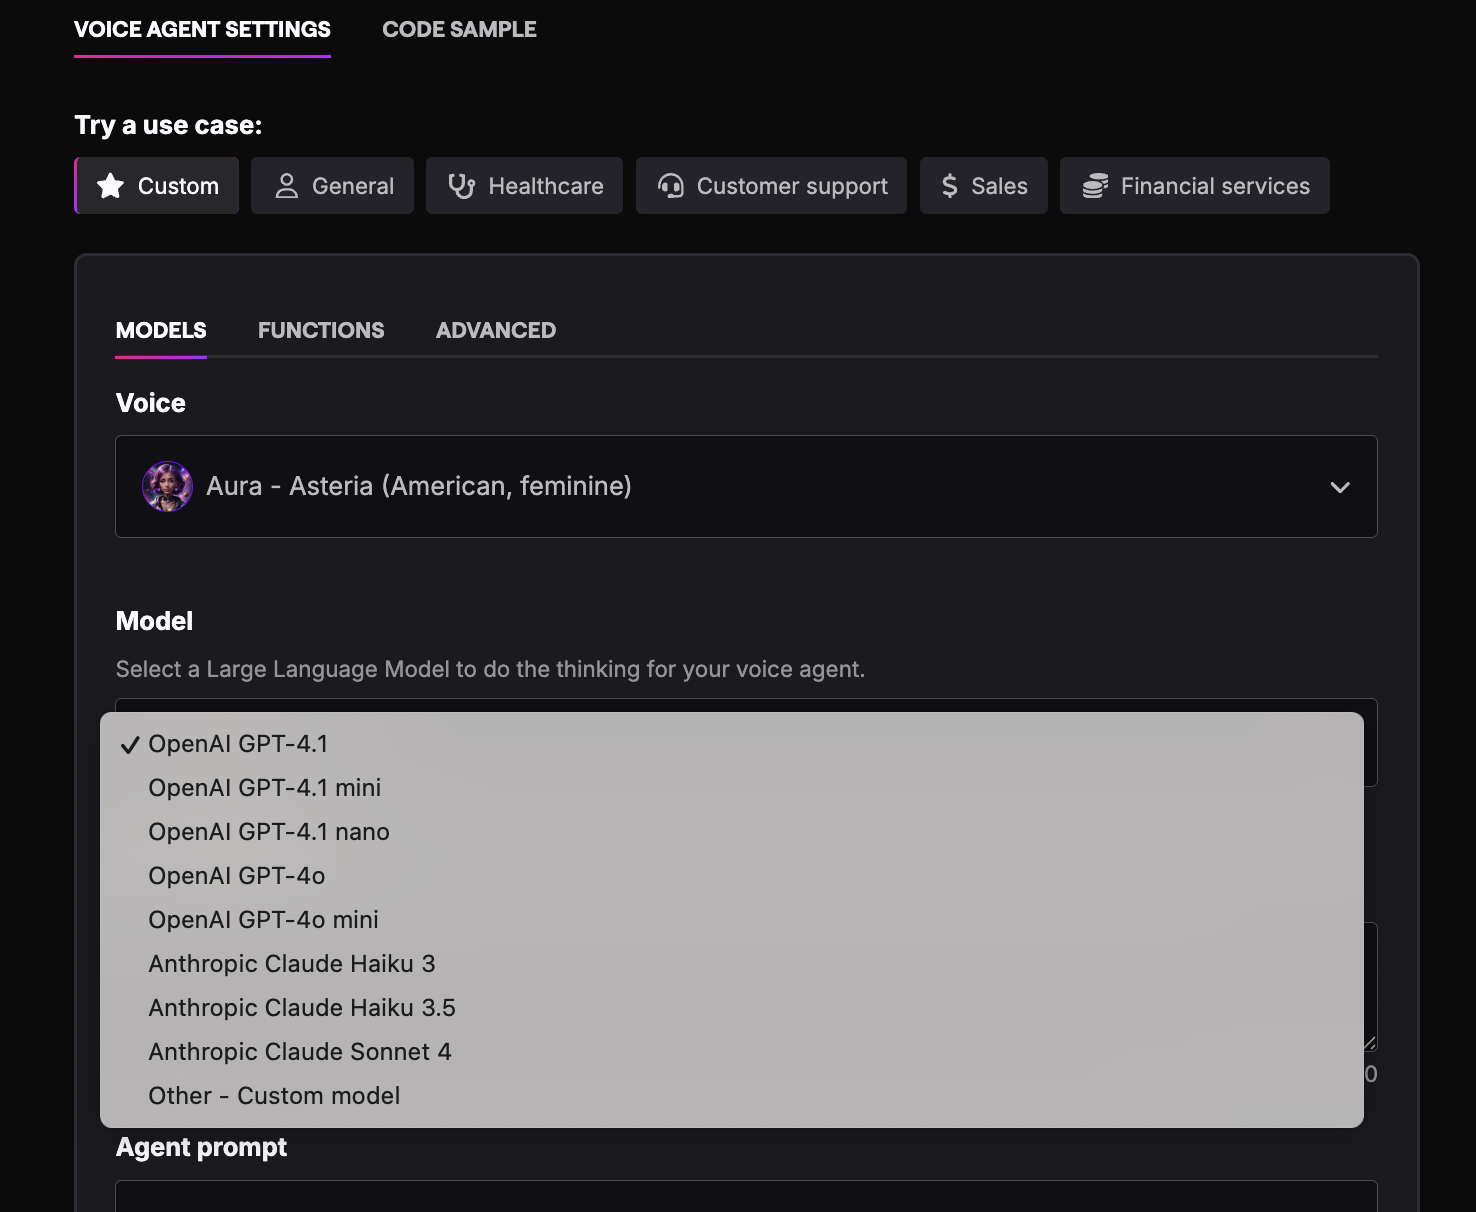Select OpenAI GPT-4.1 mini from list

coord(265,788)
